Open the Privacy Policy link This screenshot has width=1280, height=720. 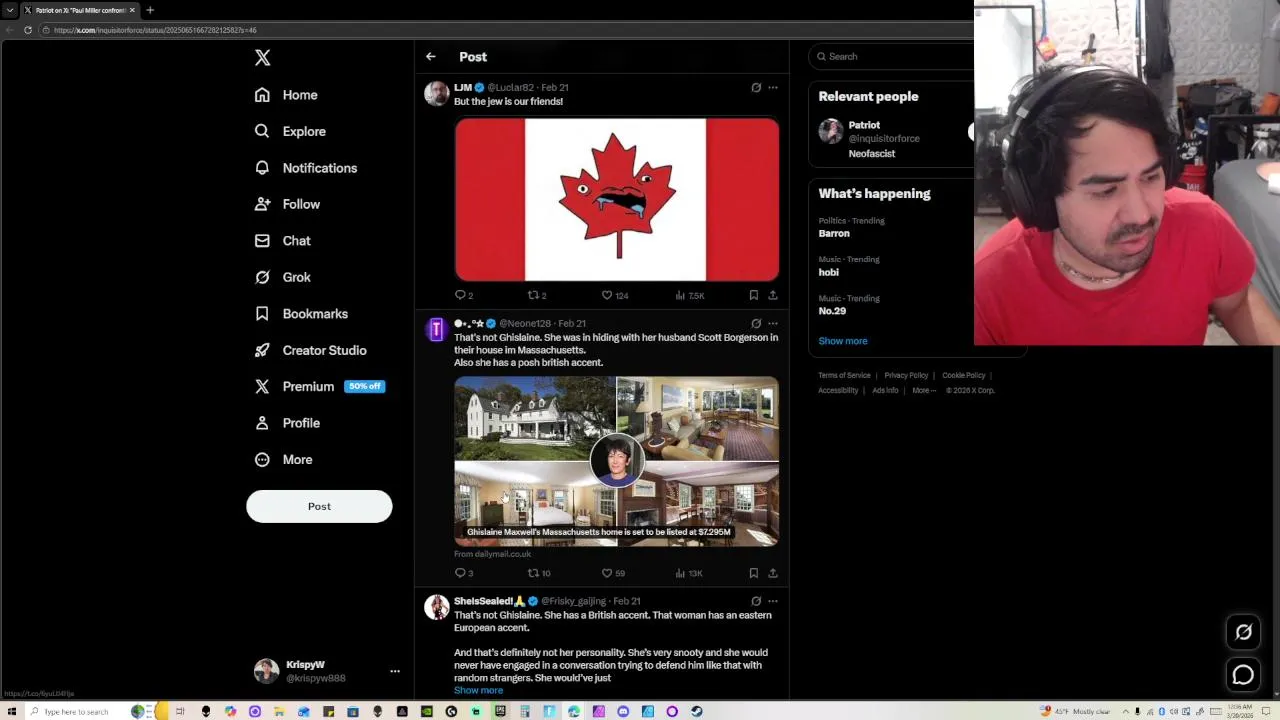(x=906, y=375)
